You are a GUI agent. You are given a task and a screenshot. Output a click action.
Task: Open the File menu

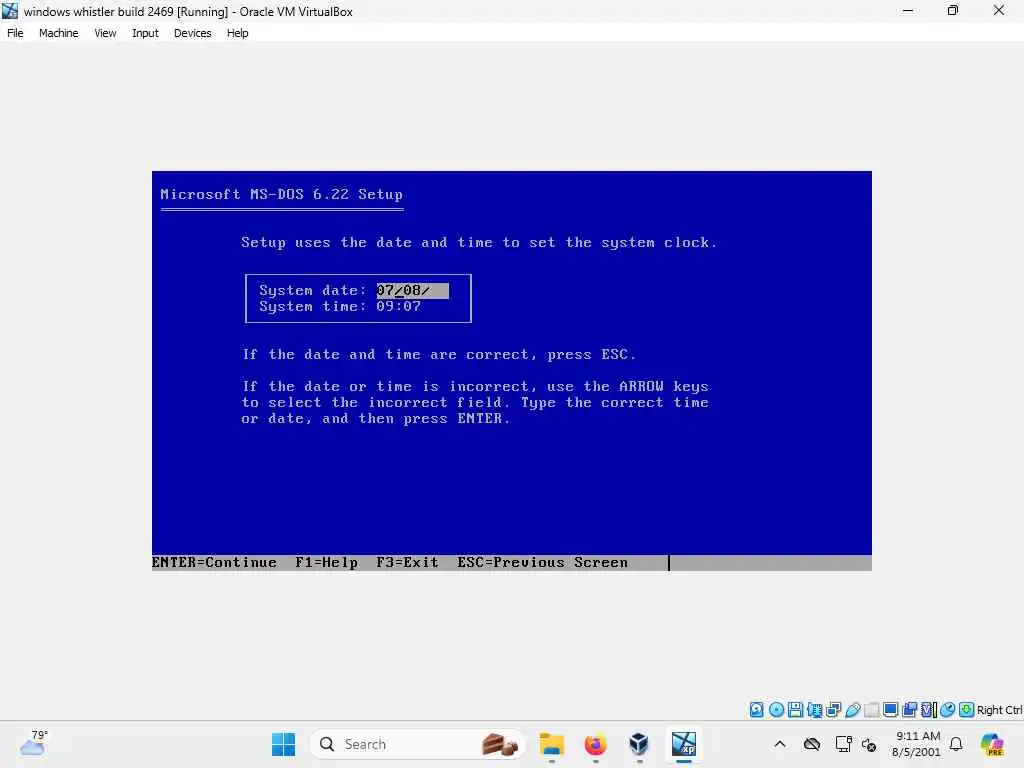(15, 33)
